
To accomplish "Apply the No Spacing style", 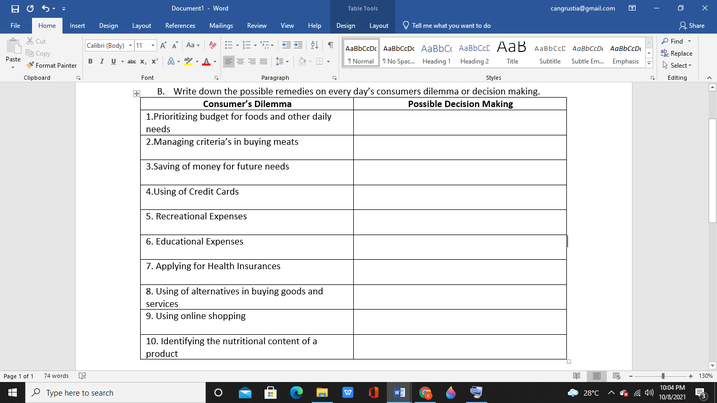I will pyautogui.click(x=398, y=53).
